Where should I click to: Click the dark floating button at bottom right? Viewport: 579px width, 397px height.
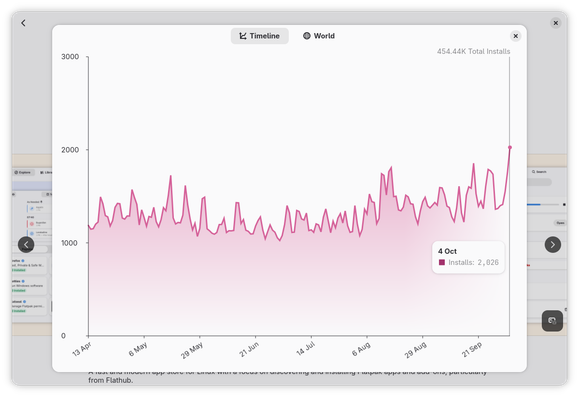552,321
